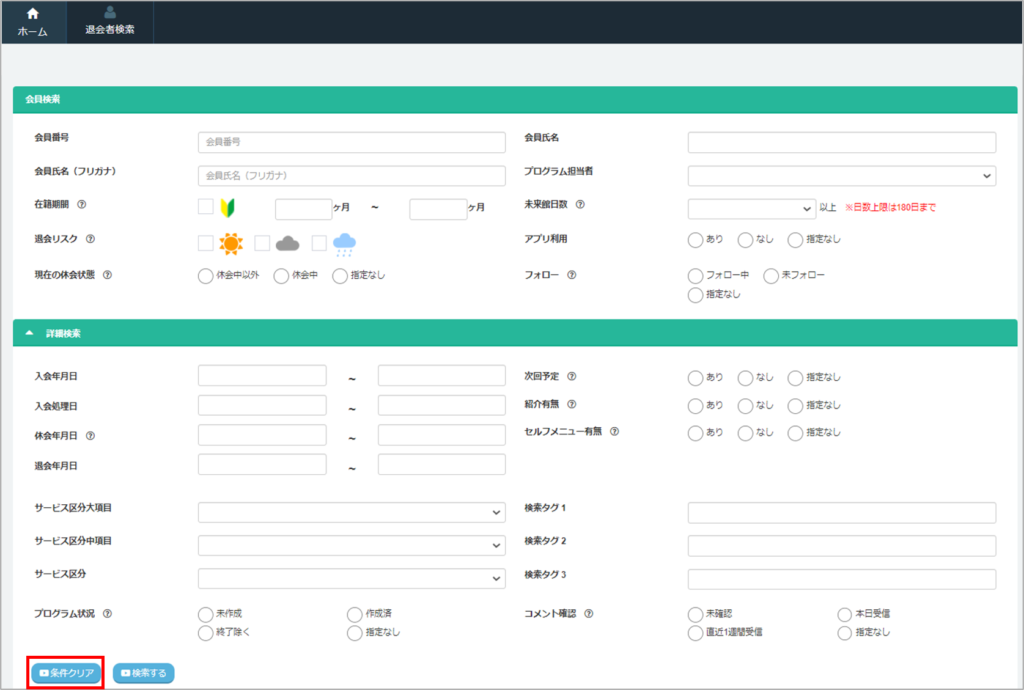Viewport: 1024px width, 690px height.
Task: Go to the ホーム tab
Action: pyautogui.click(x=33, y=22)
